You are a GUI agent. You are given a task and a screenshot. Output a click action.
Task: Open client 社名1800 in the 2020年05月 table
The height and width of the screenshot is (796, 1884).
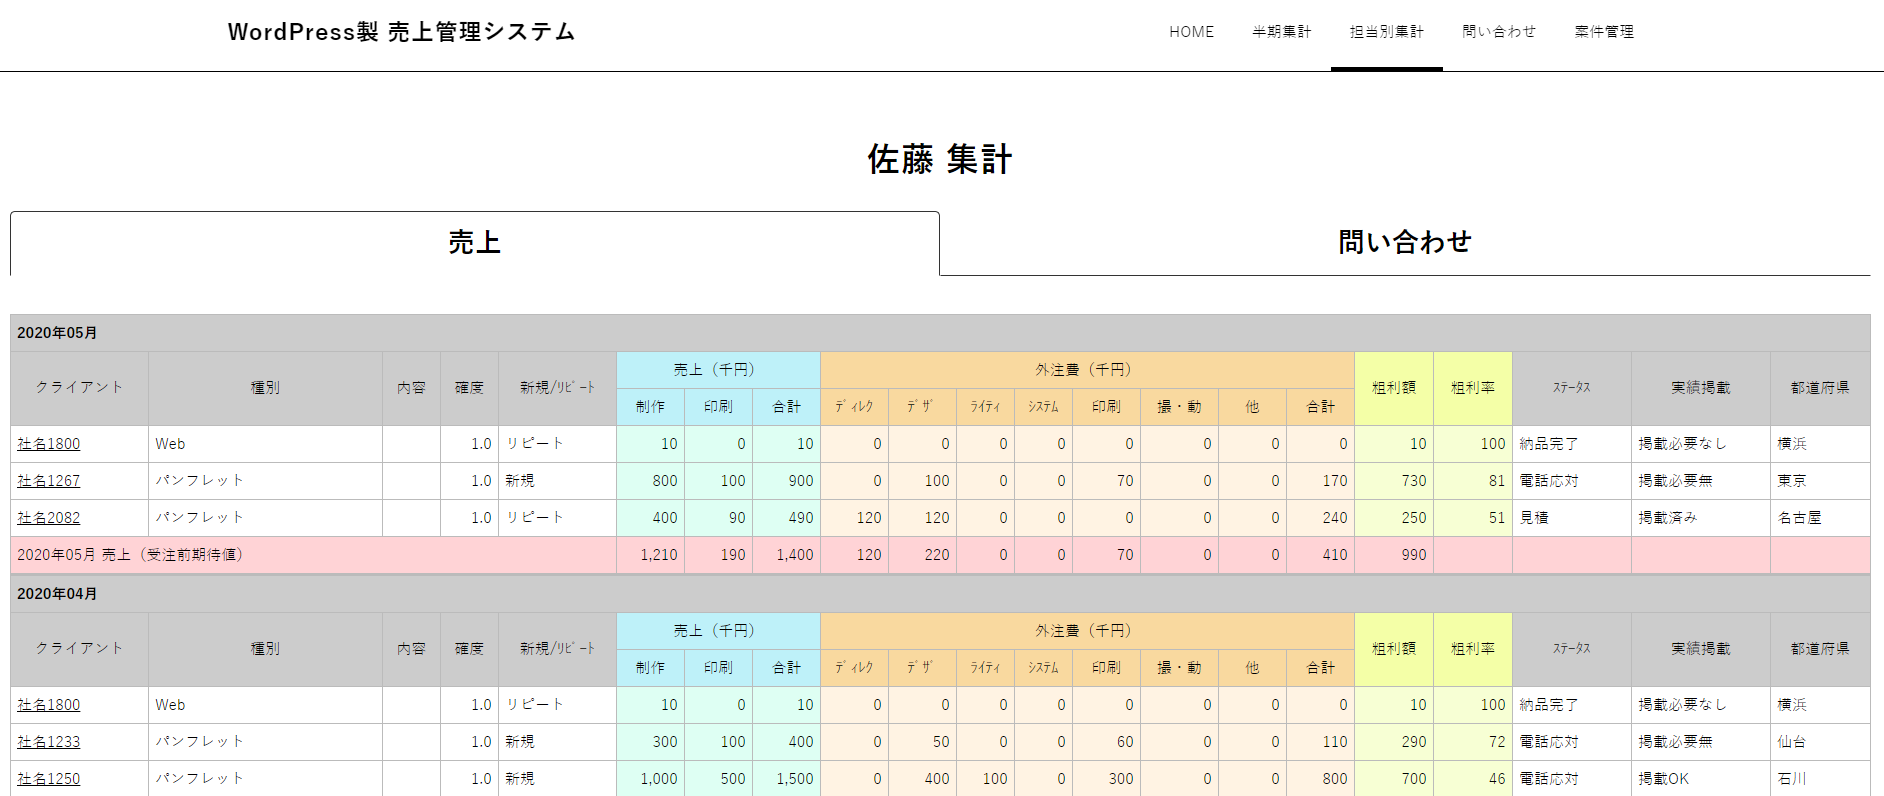pyautogui.click(x=49, y=444)
